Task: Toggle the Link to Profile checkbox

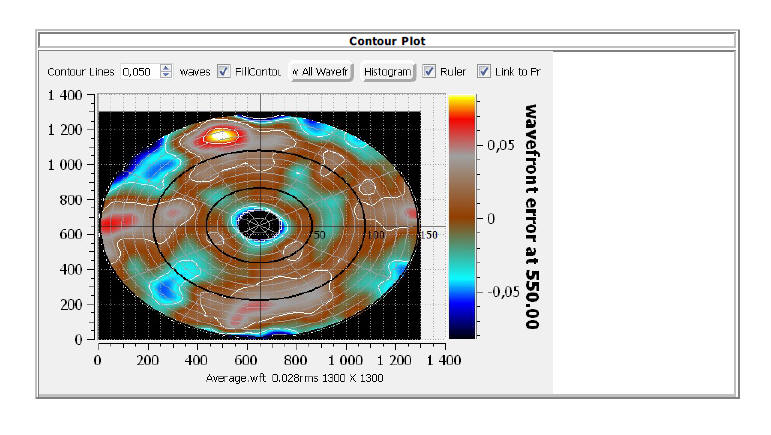Action: pos(484,71)
